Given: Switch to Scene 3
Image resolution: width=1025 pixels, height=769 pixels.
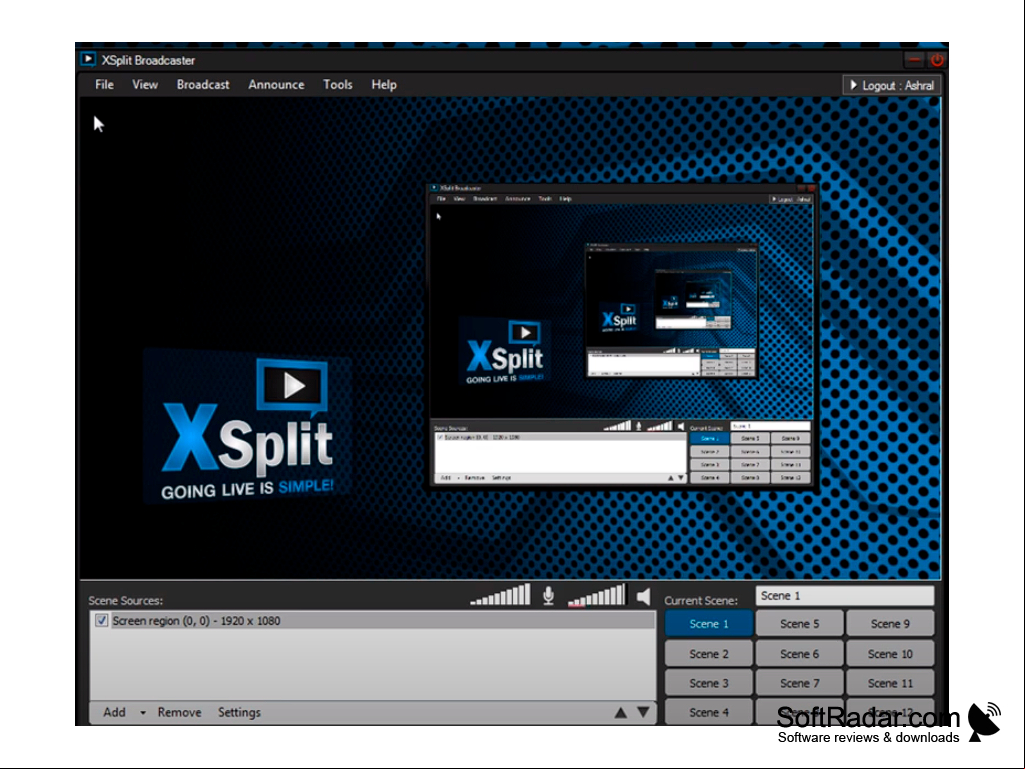Looking at the screenshot, I should click(x=709, y=683).
